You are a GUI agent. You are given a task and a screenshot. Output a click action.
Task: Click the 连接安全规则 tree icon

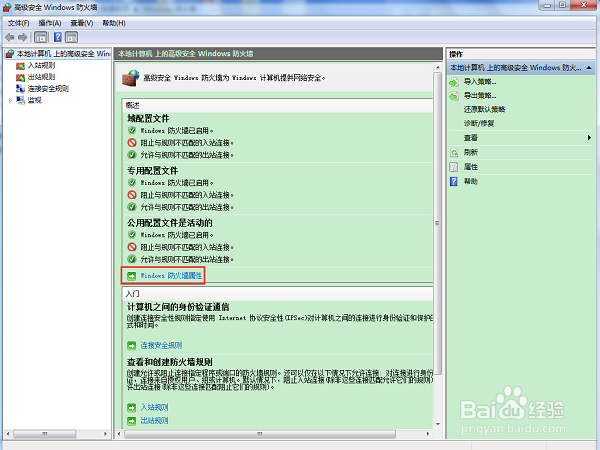click(20, 89)
